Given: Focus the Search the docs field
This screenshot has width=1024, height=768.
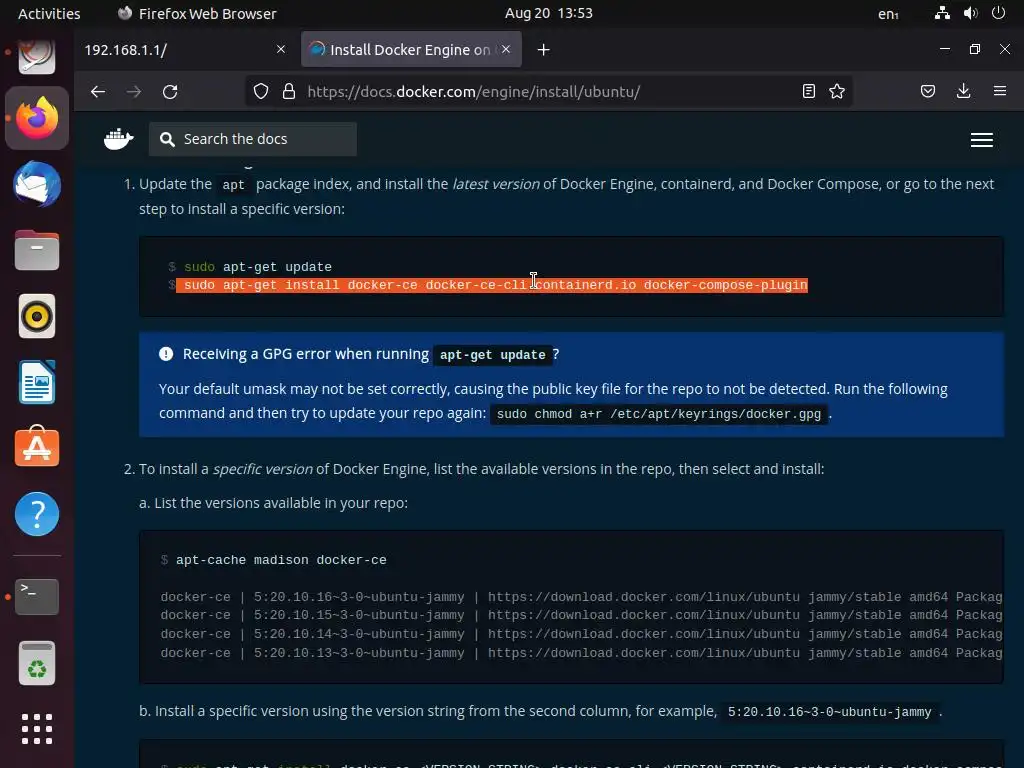Looking at the screenshot, I should tap(253, 139).
